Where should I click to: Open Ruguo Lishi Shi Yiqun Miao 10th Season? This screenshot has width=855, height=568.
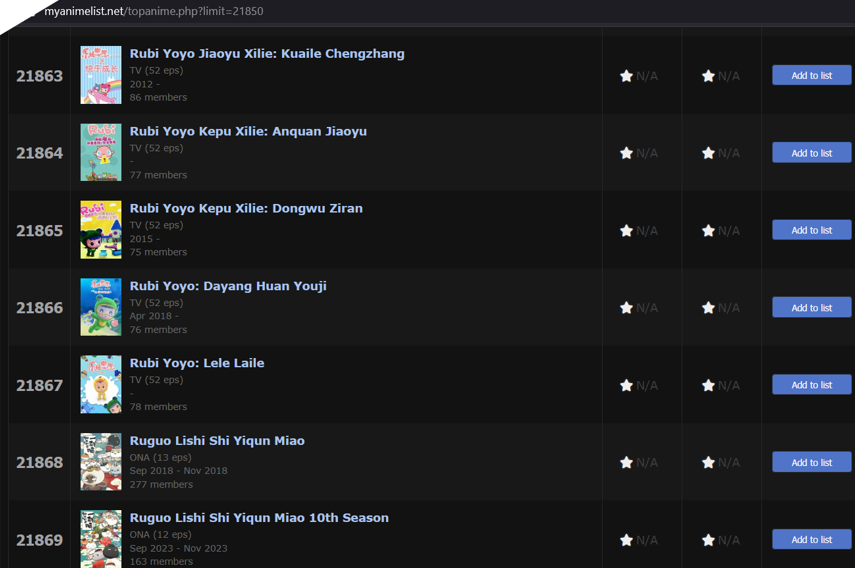click(259, 518)
